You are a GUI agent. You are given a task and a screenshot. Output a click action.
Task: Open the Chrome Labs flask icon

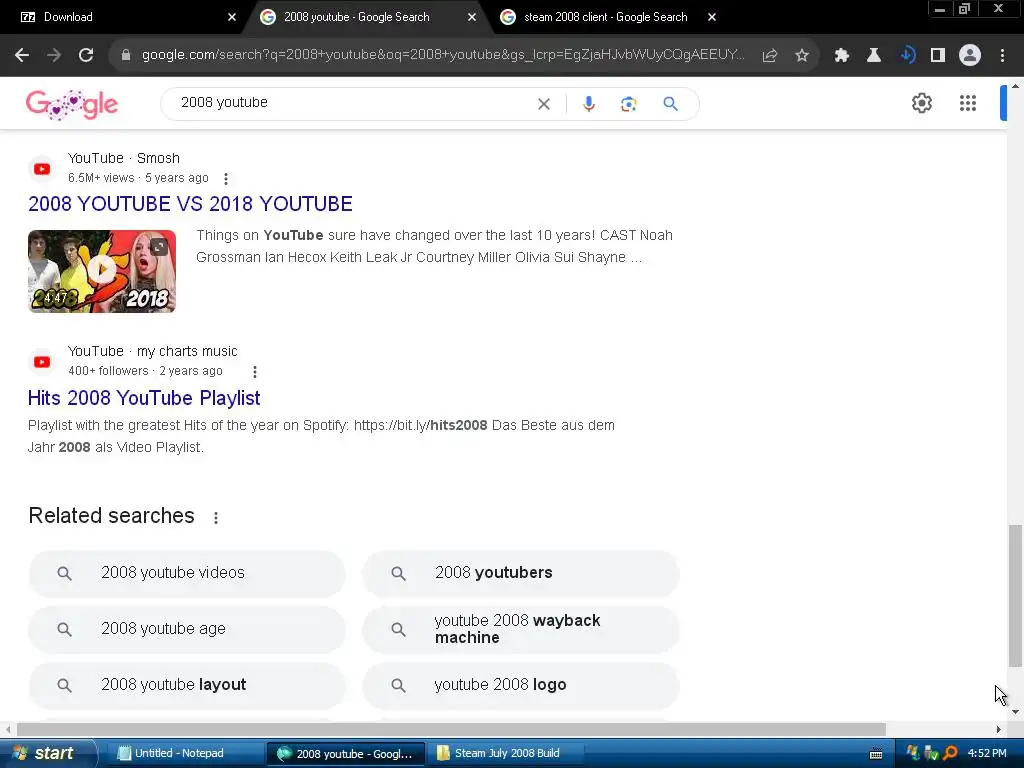[x=873, y=56]
